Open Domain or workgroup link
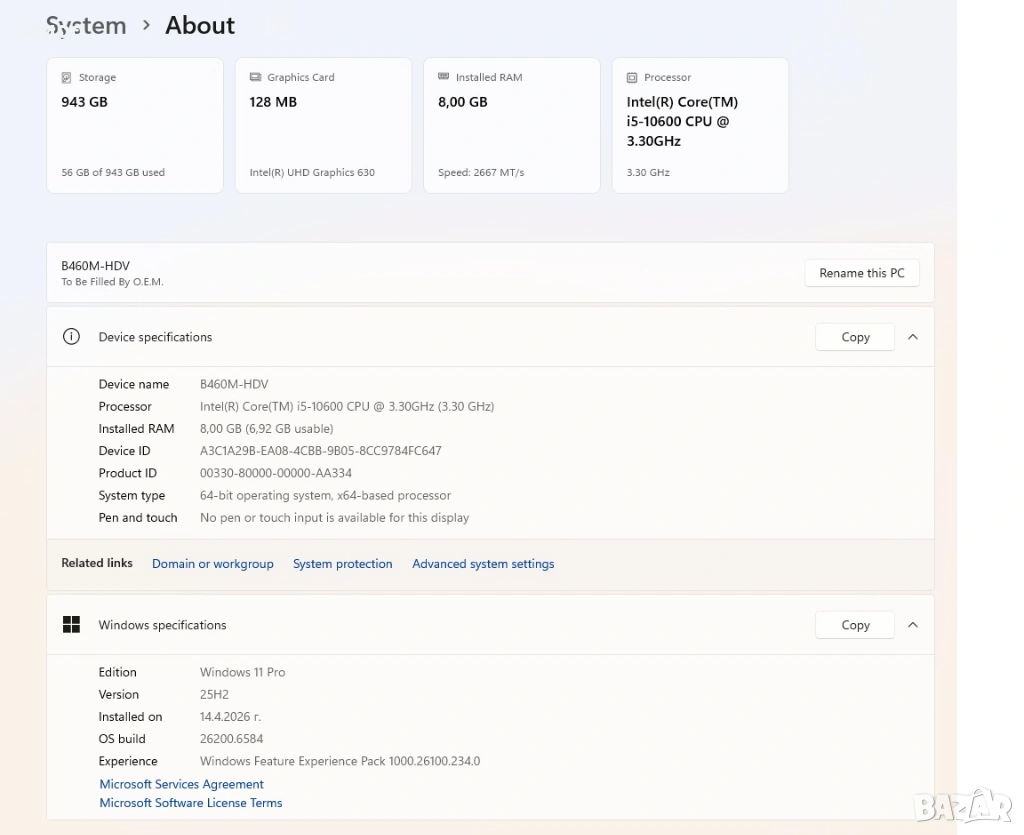The image size is (1024, 835). pos(212,564)
